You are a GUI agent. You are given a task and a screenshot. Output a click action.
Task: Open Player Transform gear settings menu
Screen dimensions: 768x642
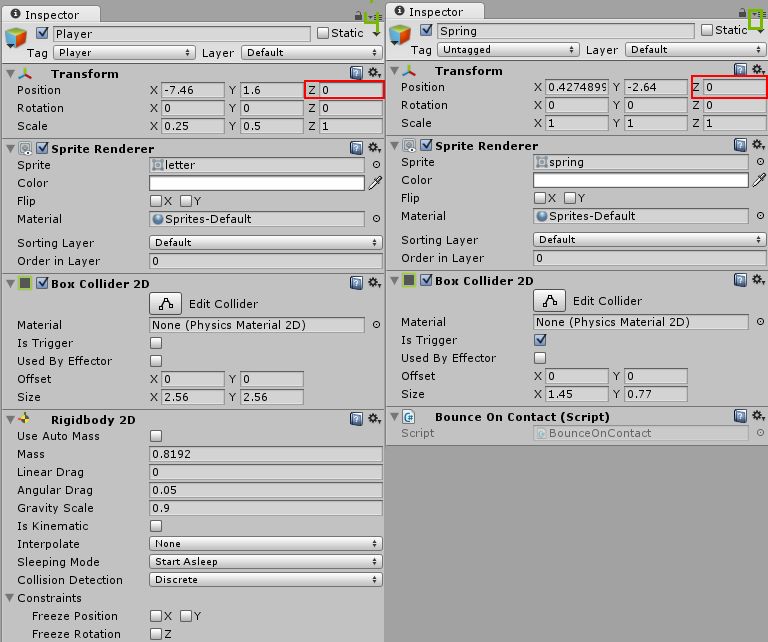[374, 73]
